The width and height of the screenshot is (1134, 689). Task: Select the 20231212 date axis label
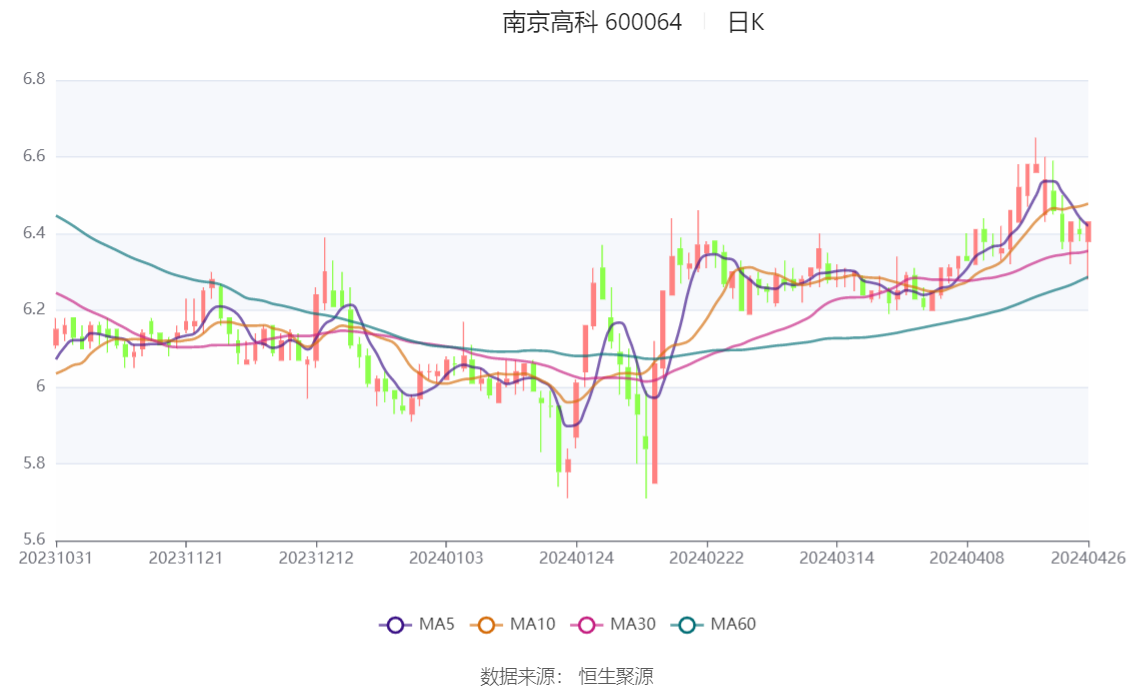click(316, 558)
